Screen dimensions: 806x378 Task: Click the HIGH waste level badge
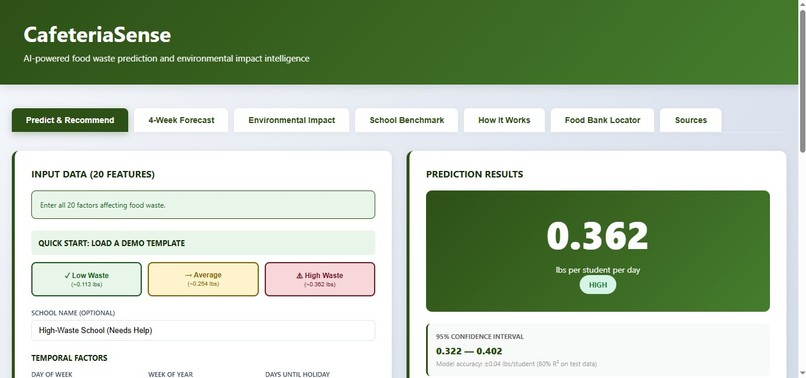(x=598, y=285)
